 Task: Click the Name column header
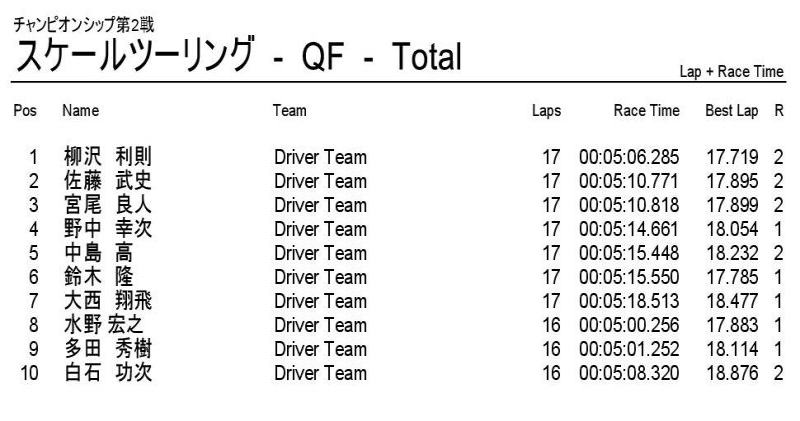pos(80,110)
